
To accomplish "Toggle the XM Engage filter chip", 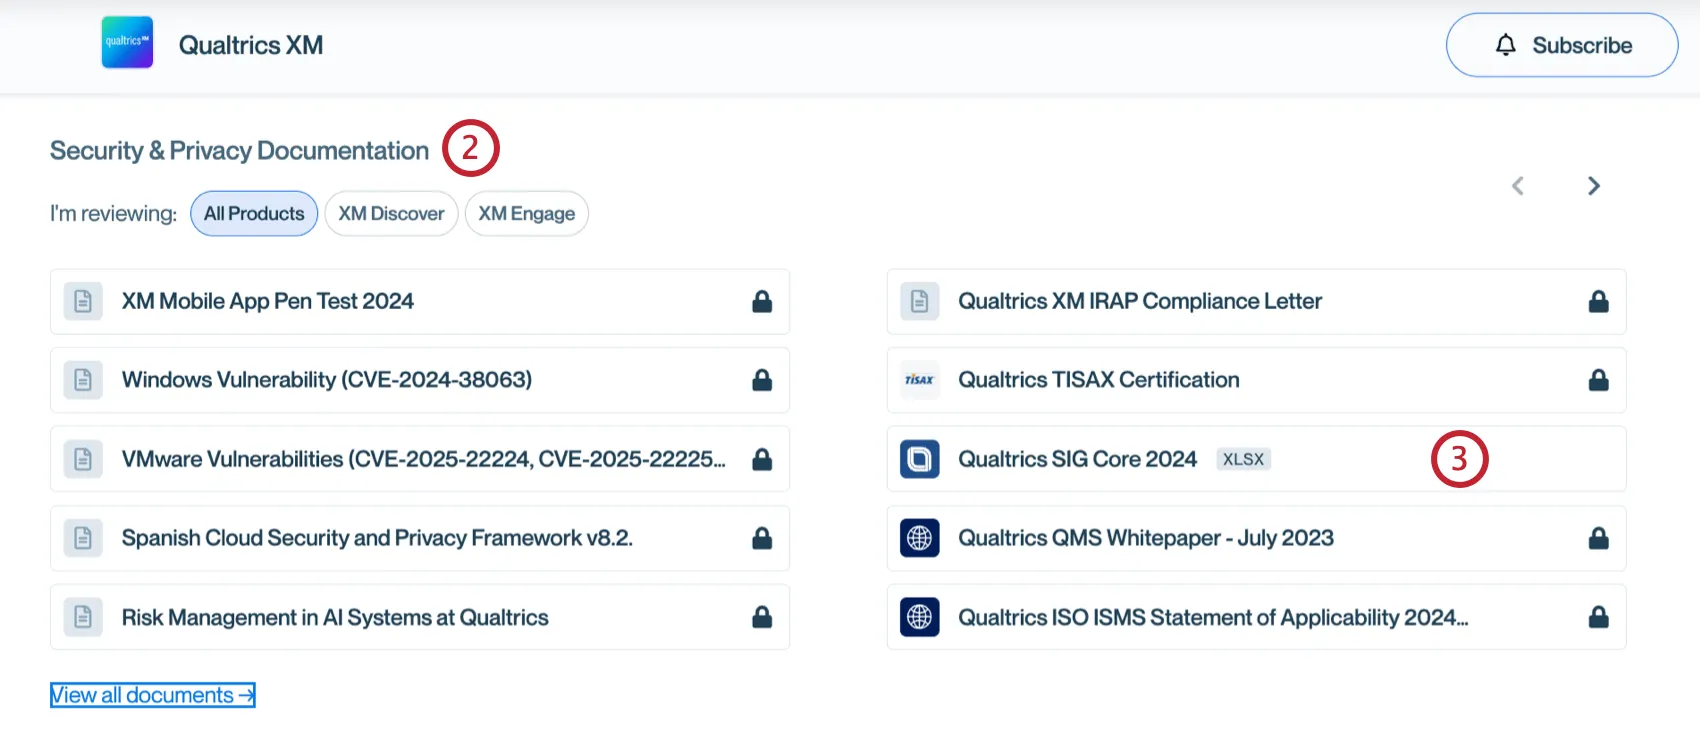I will tap(526, 214).
